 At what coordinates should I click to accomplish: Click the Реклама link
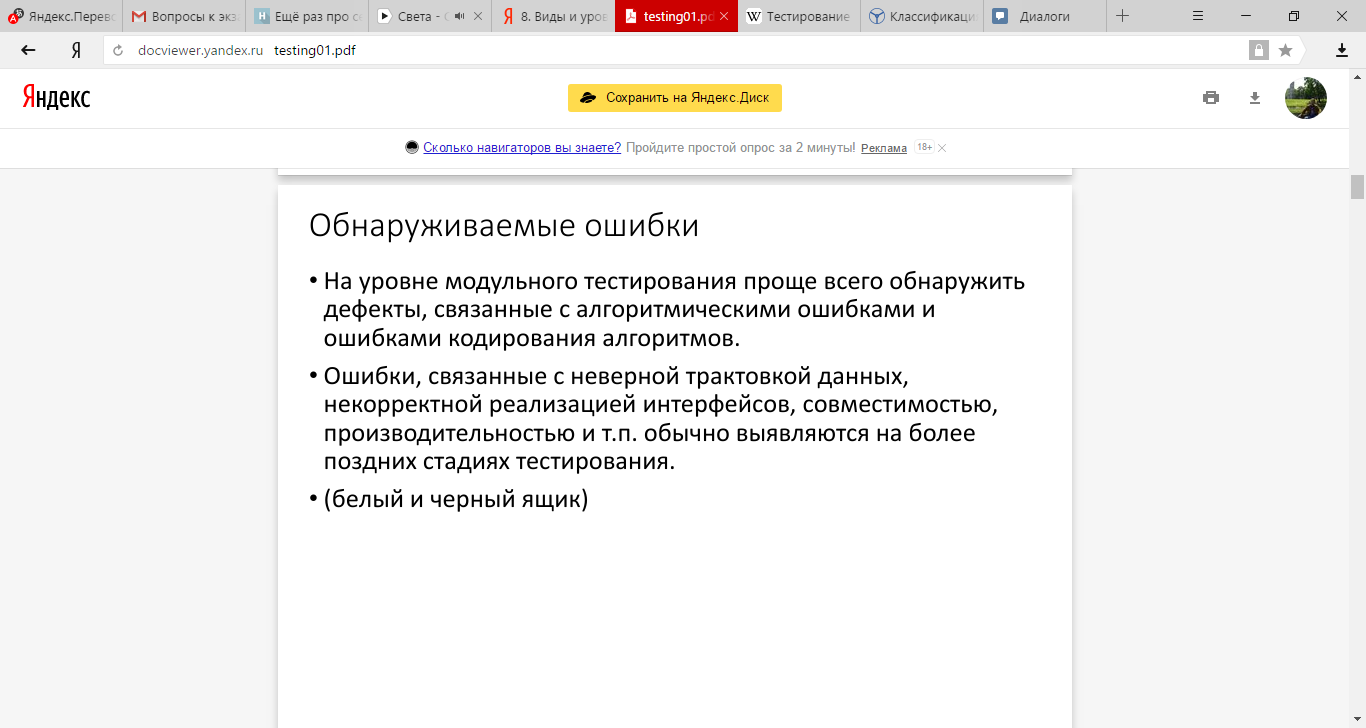click(884, 148)
